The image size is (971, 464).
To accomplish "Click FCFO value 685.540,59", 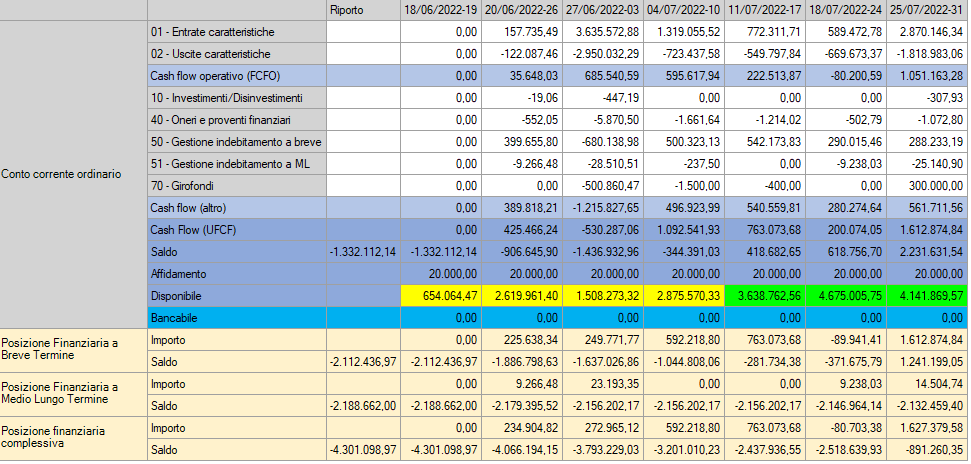I will [x=603, y=76].
